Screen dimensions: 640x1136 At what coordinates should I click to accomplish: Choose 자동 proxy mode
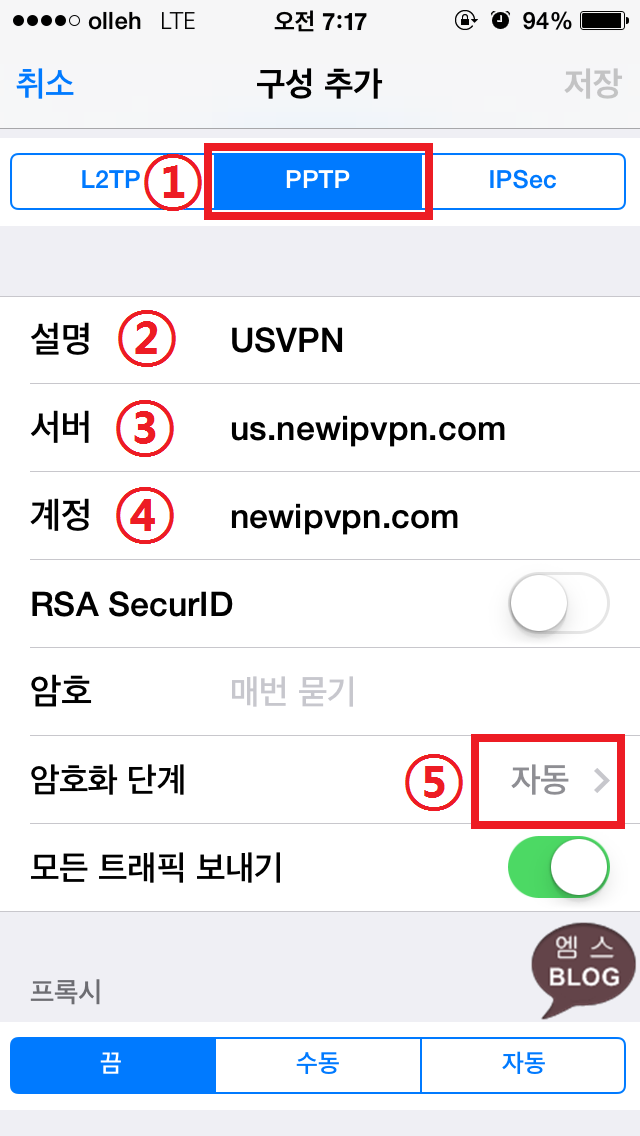(x=523, y=1064)
